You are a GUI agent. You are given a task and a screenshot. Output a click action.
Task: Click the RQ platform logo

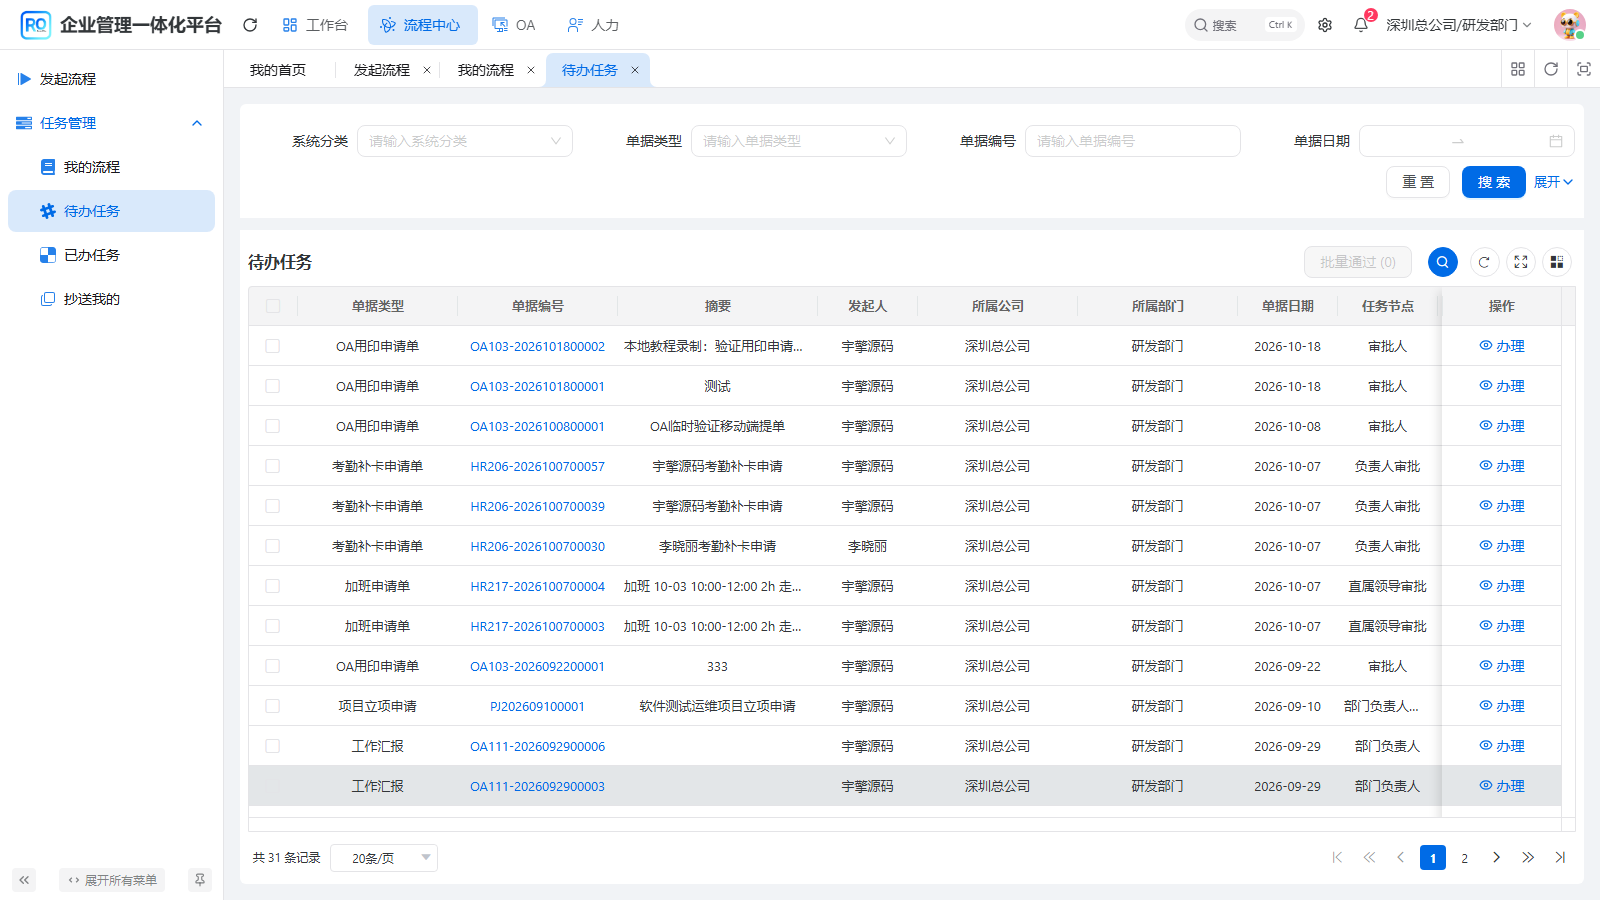click(36, 25)
